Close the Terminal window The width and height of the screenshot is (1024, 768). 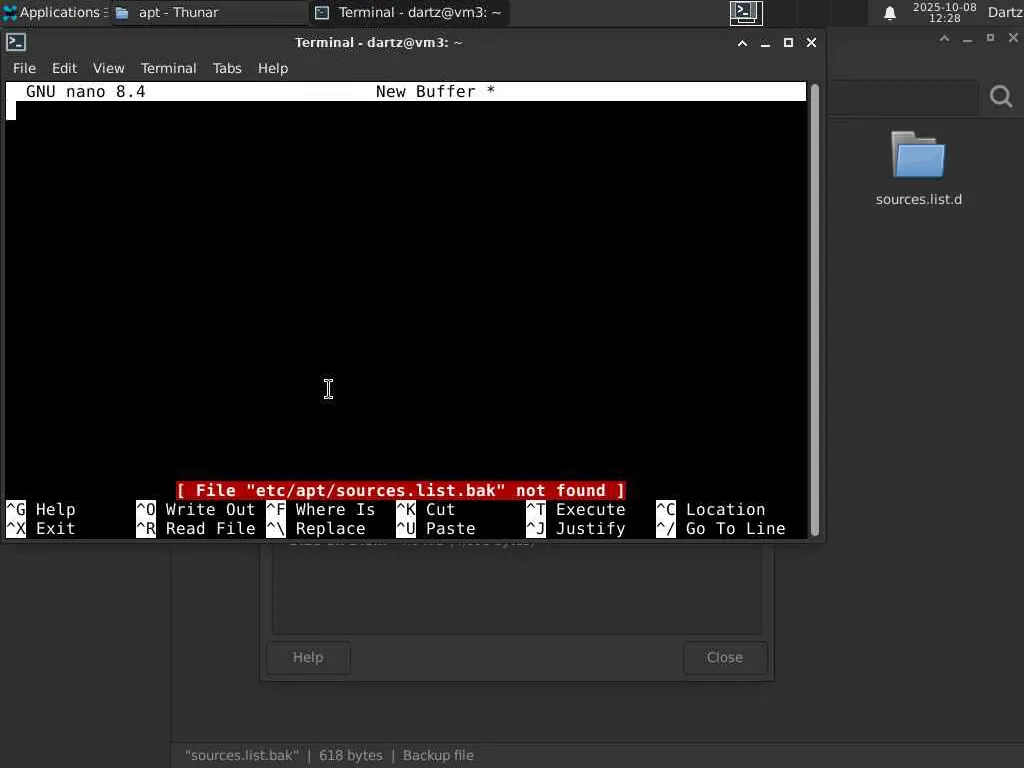point(811,42)
